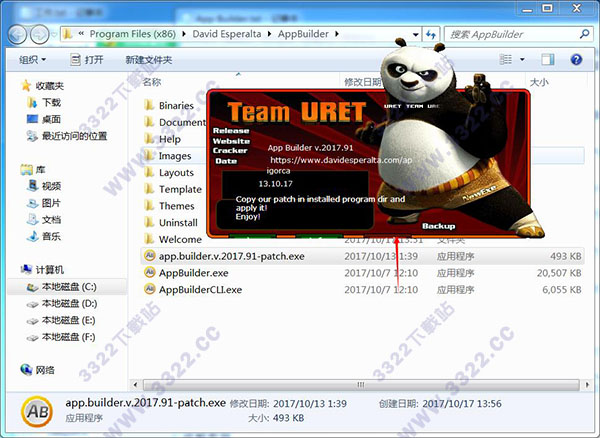Screen dimensions: 600x438
Task: Click the 2017/10/7 date of AppBuilder.exe
Action: point(381,273)
